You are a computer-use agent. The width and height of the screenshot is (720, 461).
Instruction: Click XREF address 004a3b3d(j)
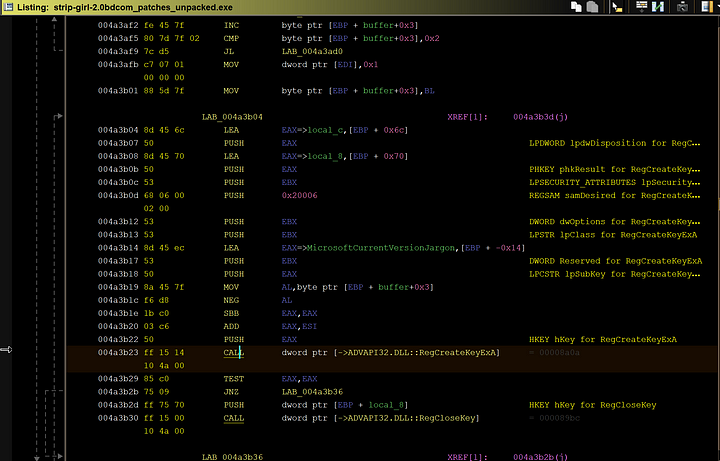pos(540,117)
